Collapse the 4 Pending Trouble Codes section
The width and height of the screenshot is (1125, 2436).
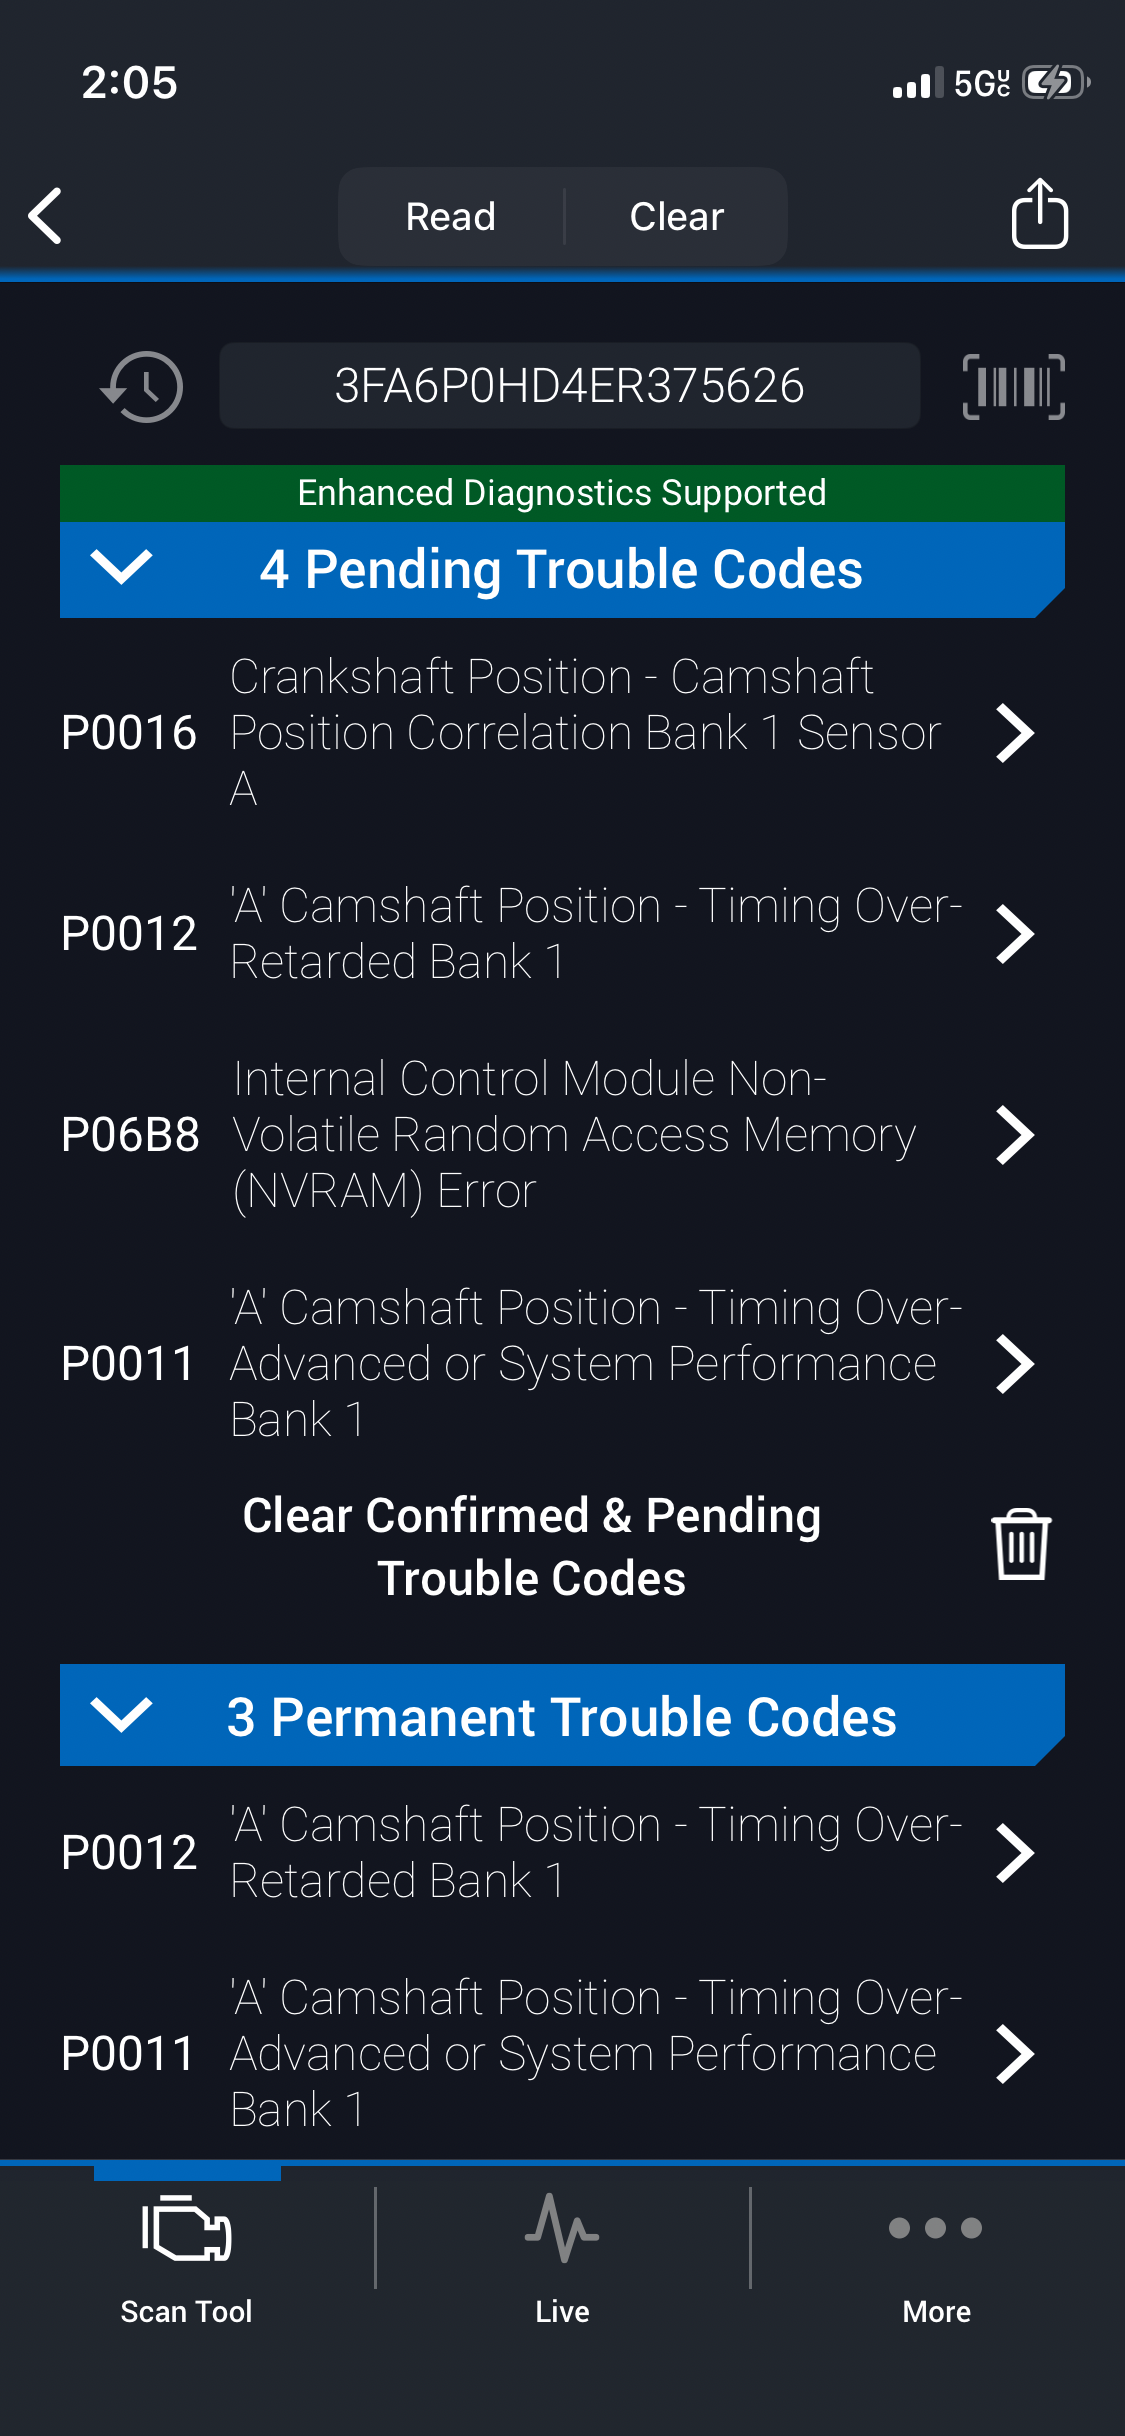[121, 568]
